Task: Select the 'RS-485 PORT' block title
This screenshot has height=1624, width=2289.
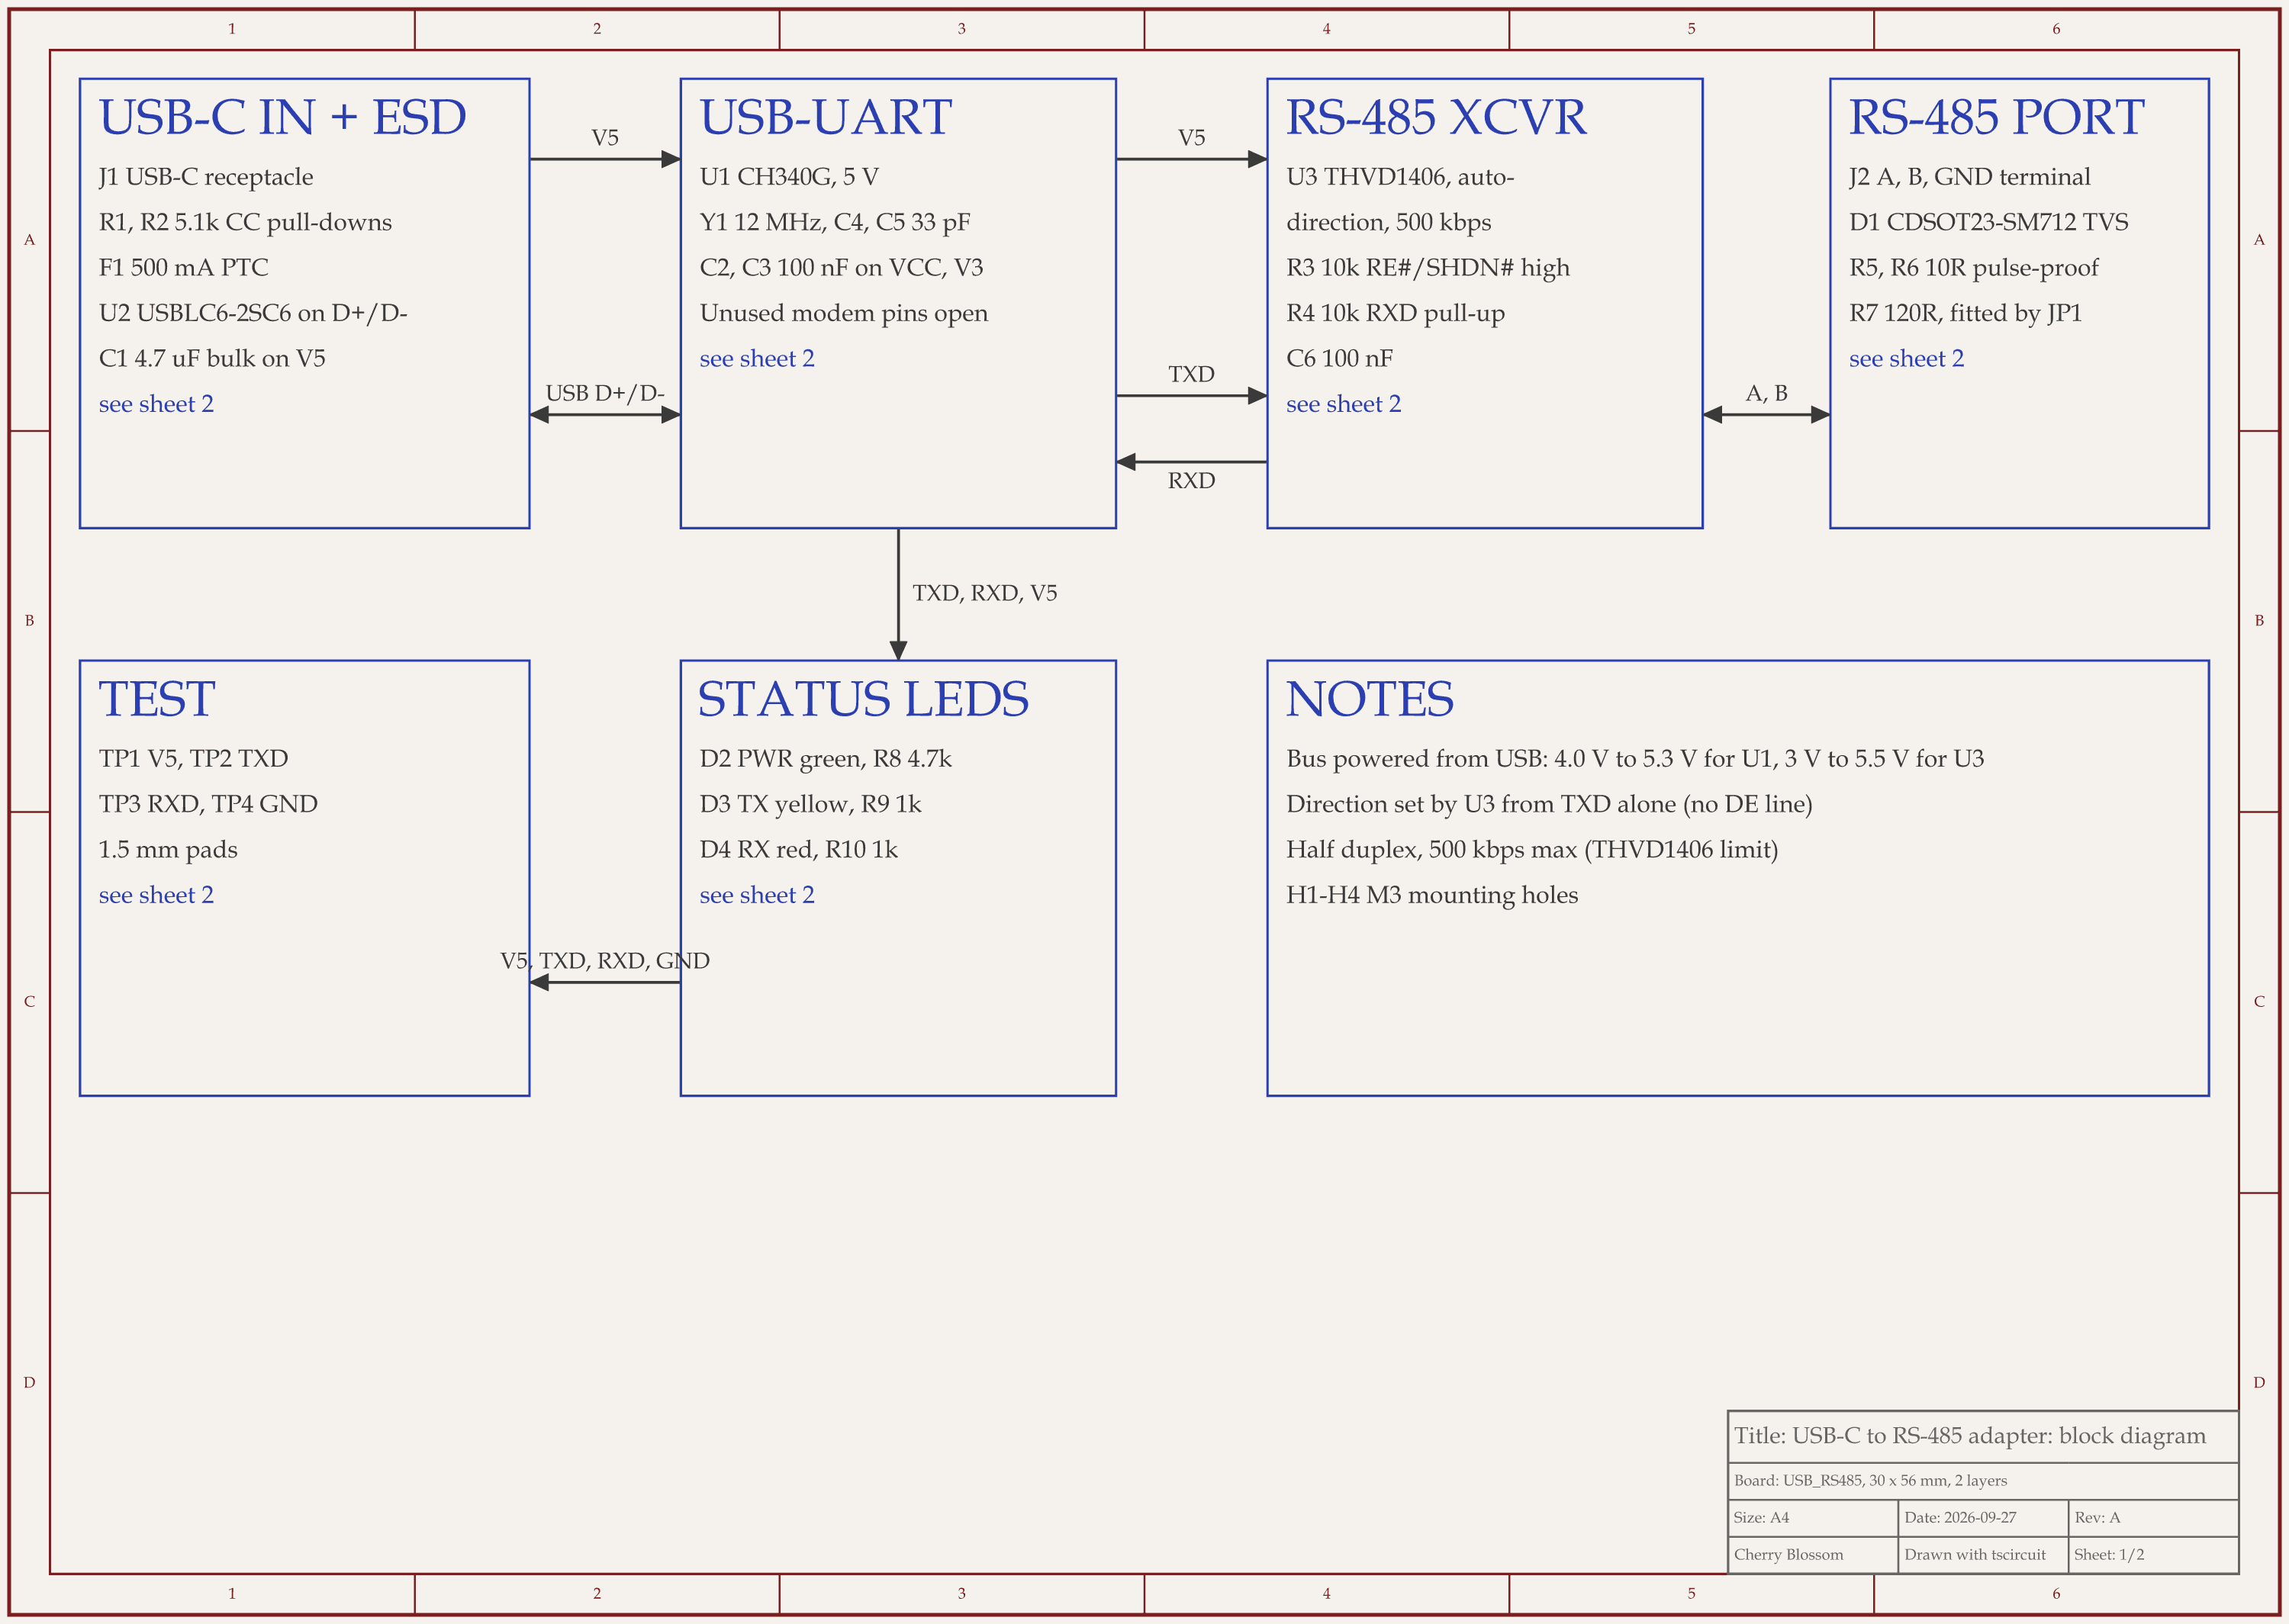Action: click(1996, 117)
